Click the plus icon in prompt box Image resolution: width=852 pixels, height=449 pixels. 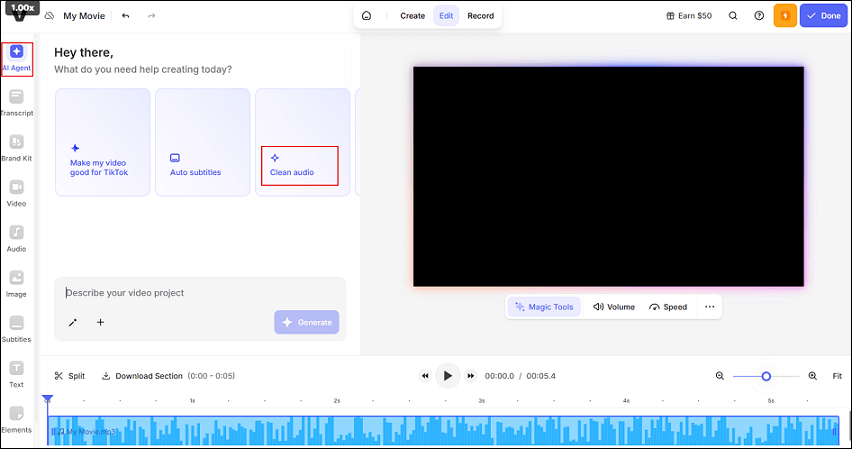pyautogui.click(x=101, y=322)
